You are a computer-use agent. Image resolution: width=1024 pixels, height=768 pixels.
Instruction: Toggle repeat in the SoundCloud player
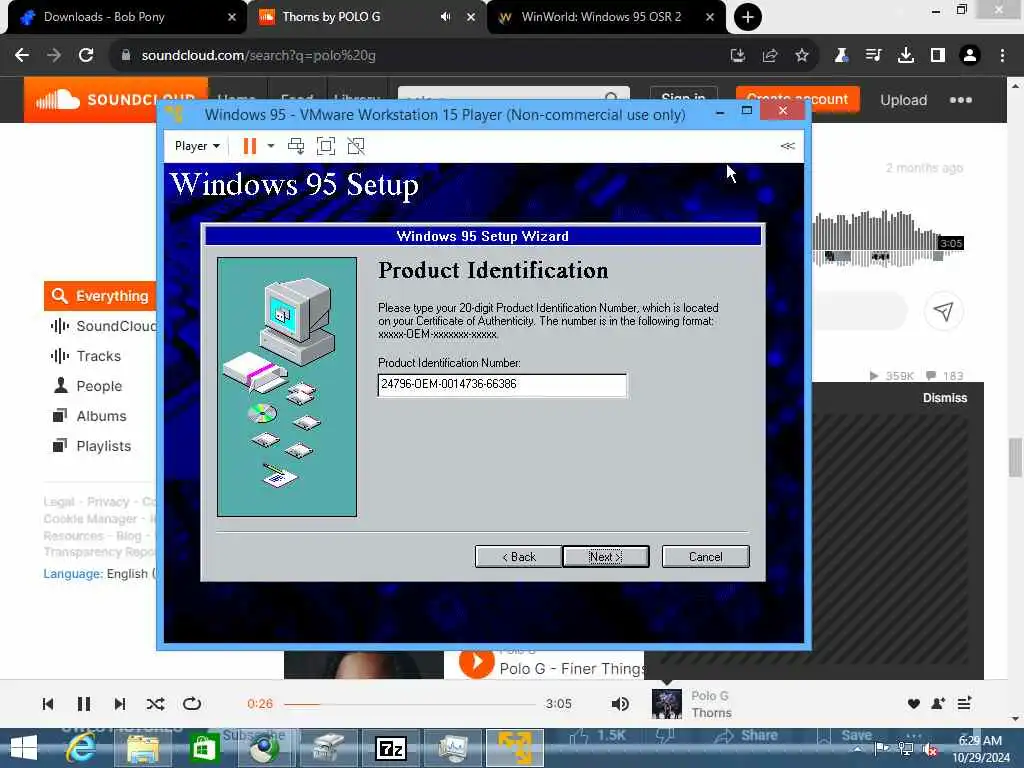point(192,704)
